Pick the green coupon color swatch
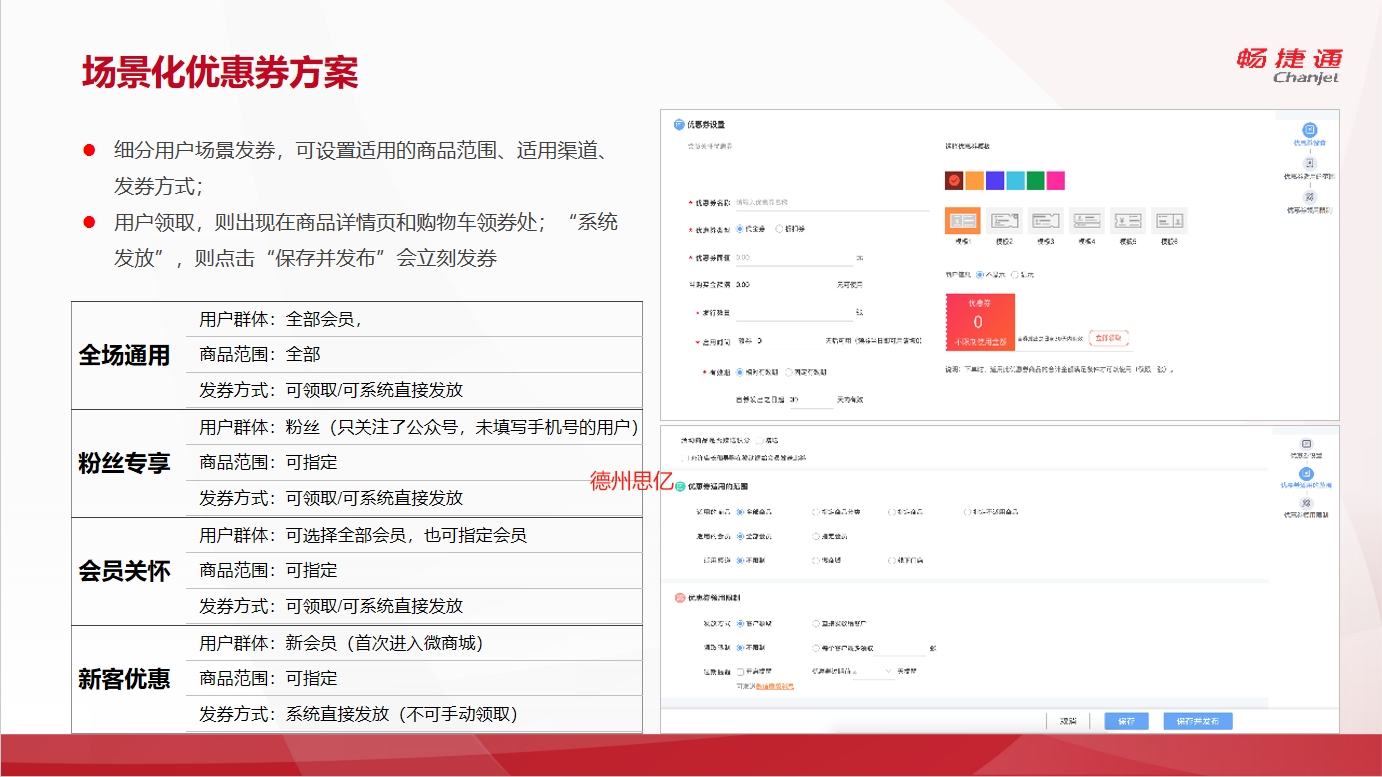 pyautogui.click(x=1035, y=181)
